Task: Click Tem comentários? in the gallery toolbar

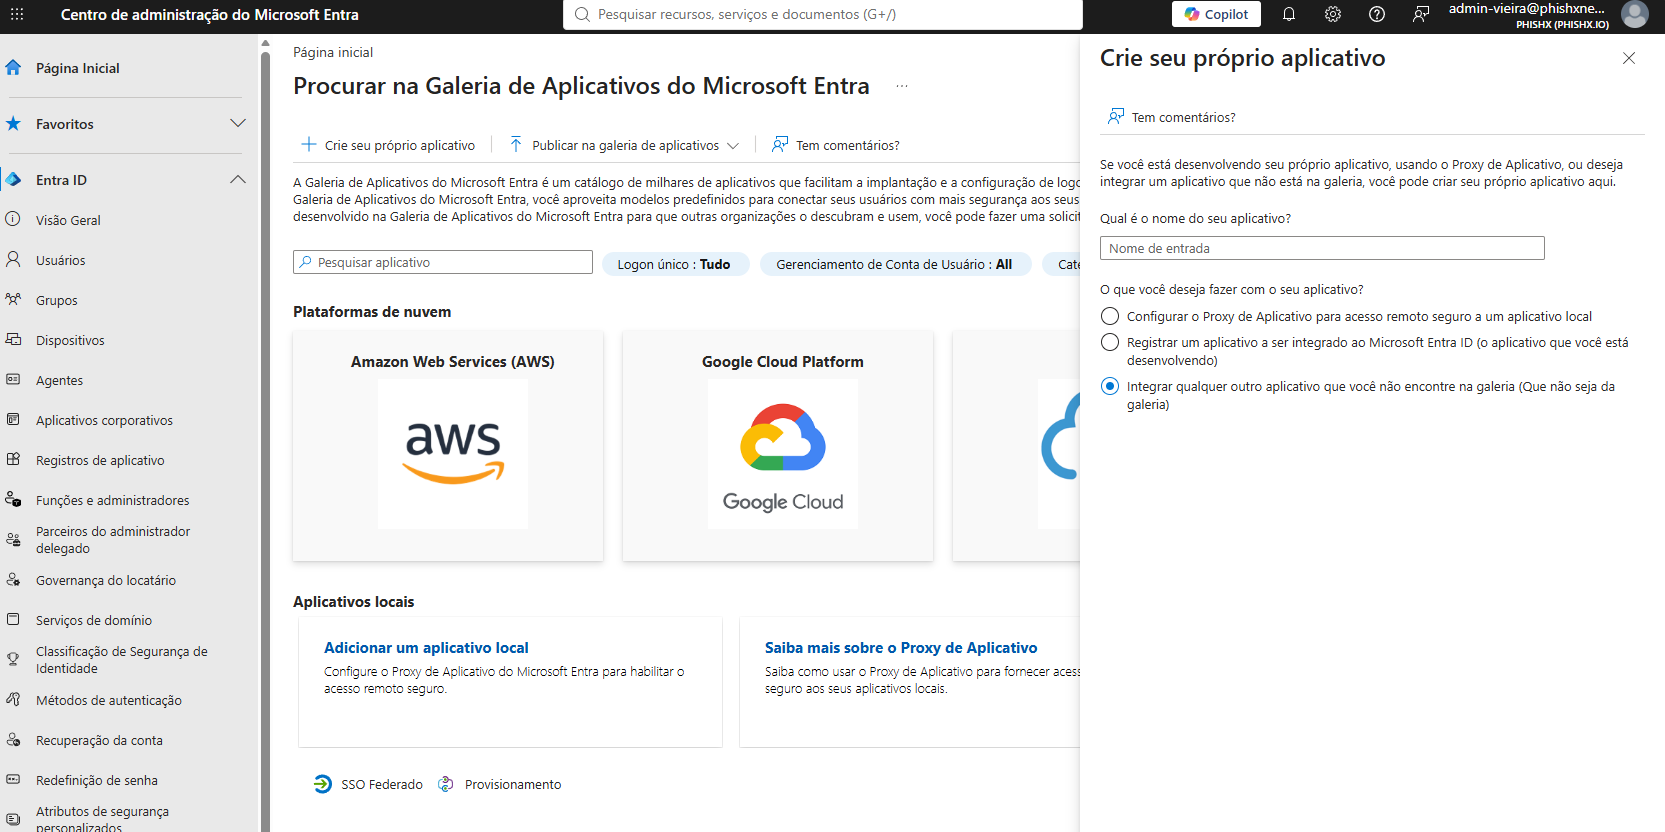Action: [x=835, y=145]
